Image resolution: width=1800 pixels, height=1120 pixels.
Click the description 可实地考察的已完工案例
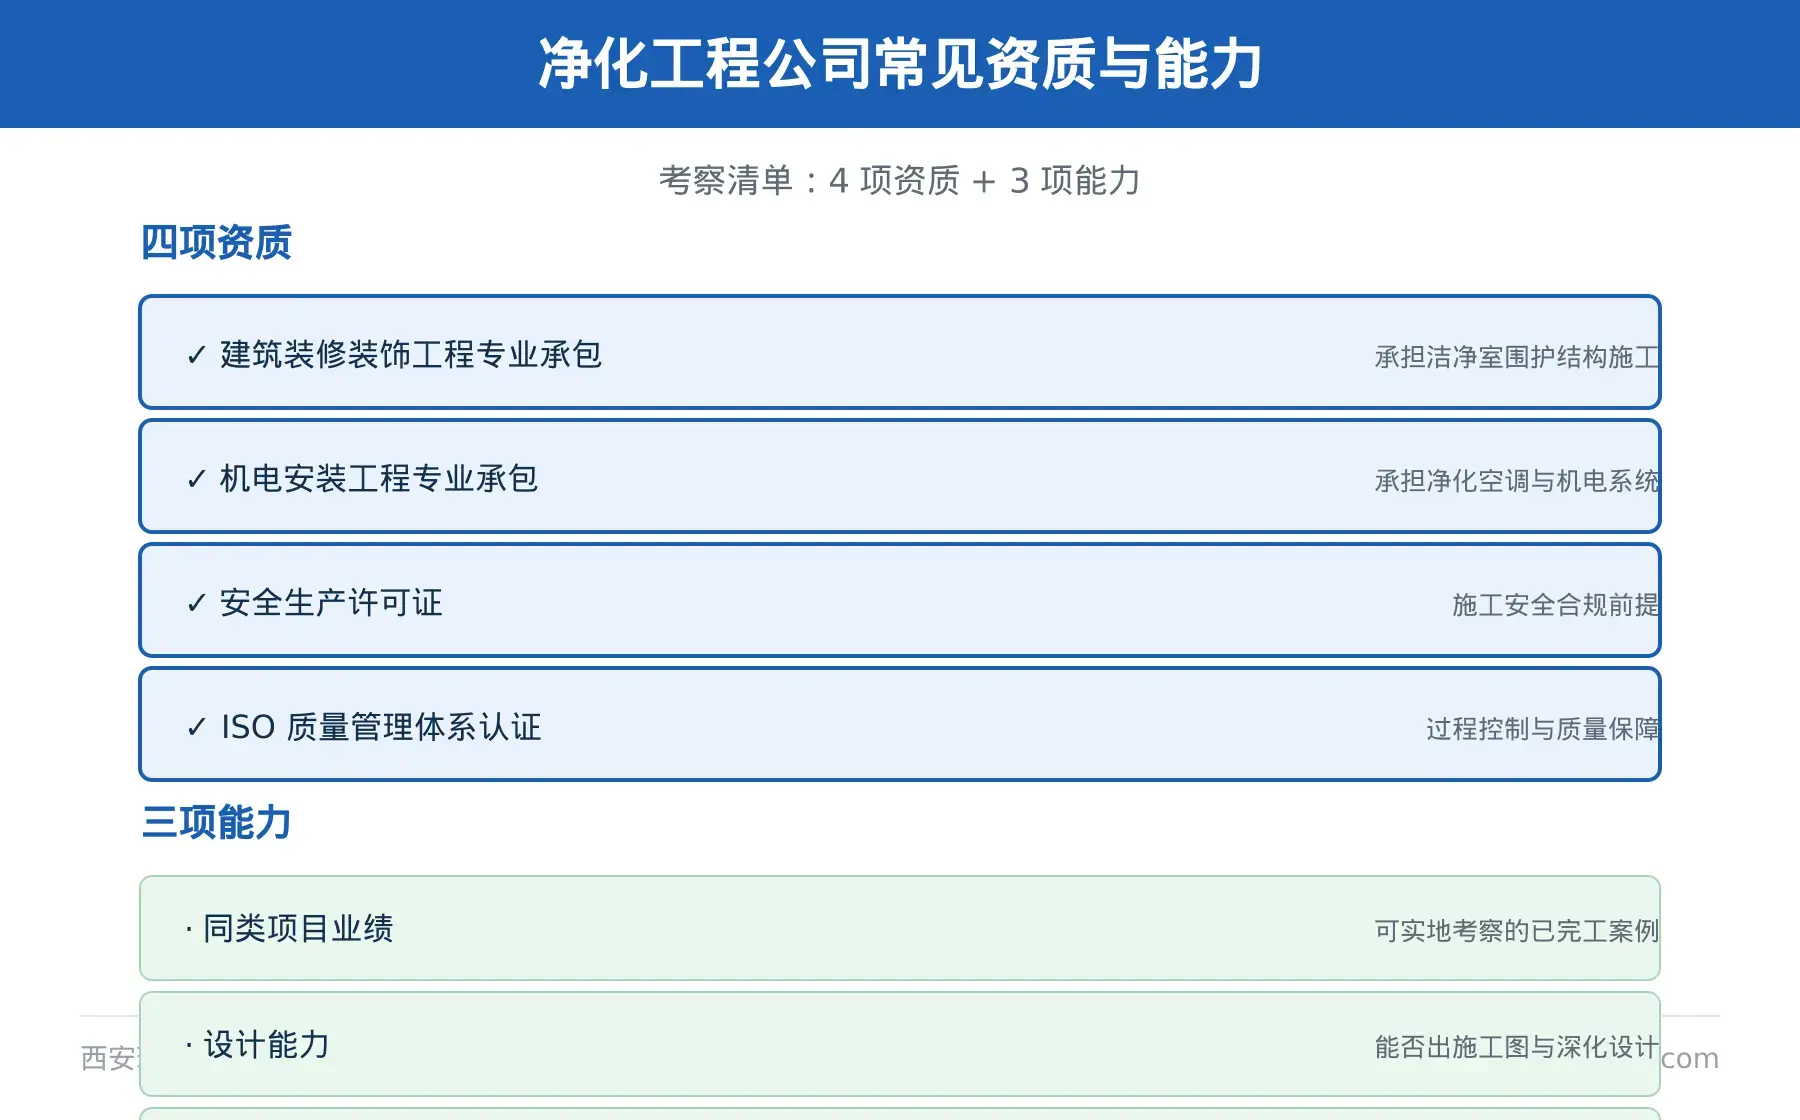1517,931
